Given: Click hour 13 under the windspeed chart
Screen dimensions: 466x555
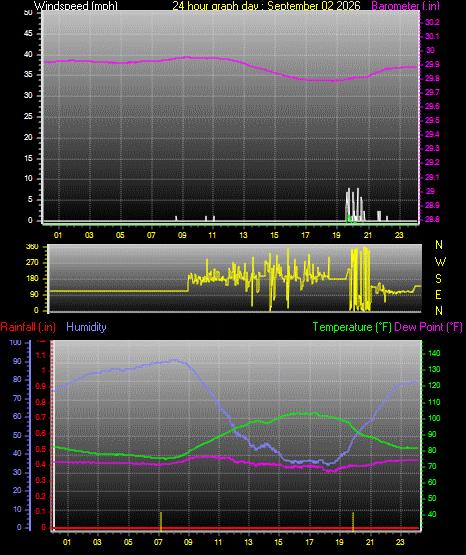Looking at the screenshot, I should 243,235.
